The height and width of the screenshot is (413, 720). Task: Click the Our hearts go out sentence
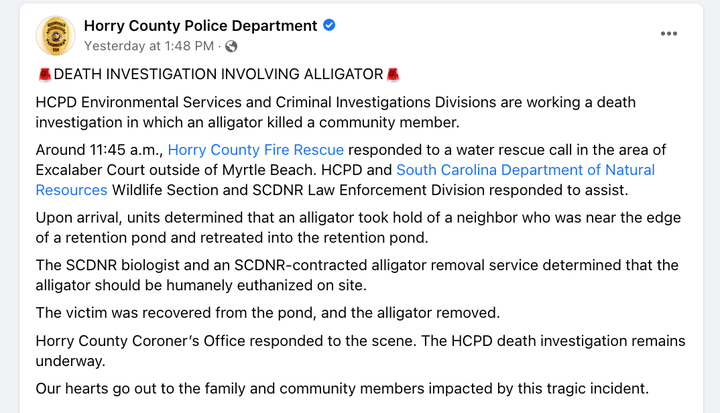(x=342, y=389)
